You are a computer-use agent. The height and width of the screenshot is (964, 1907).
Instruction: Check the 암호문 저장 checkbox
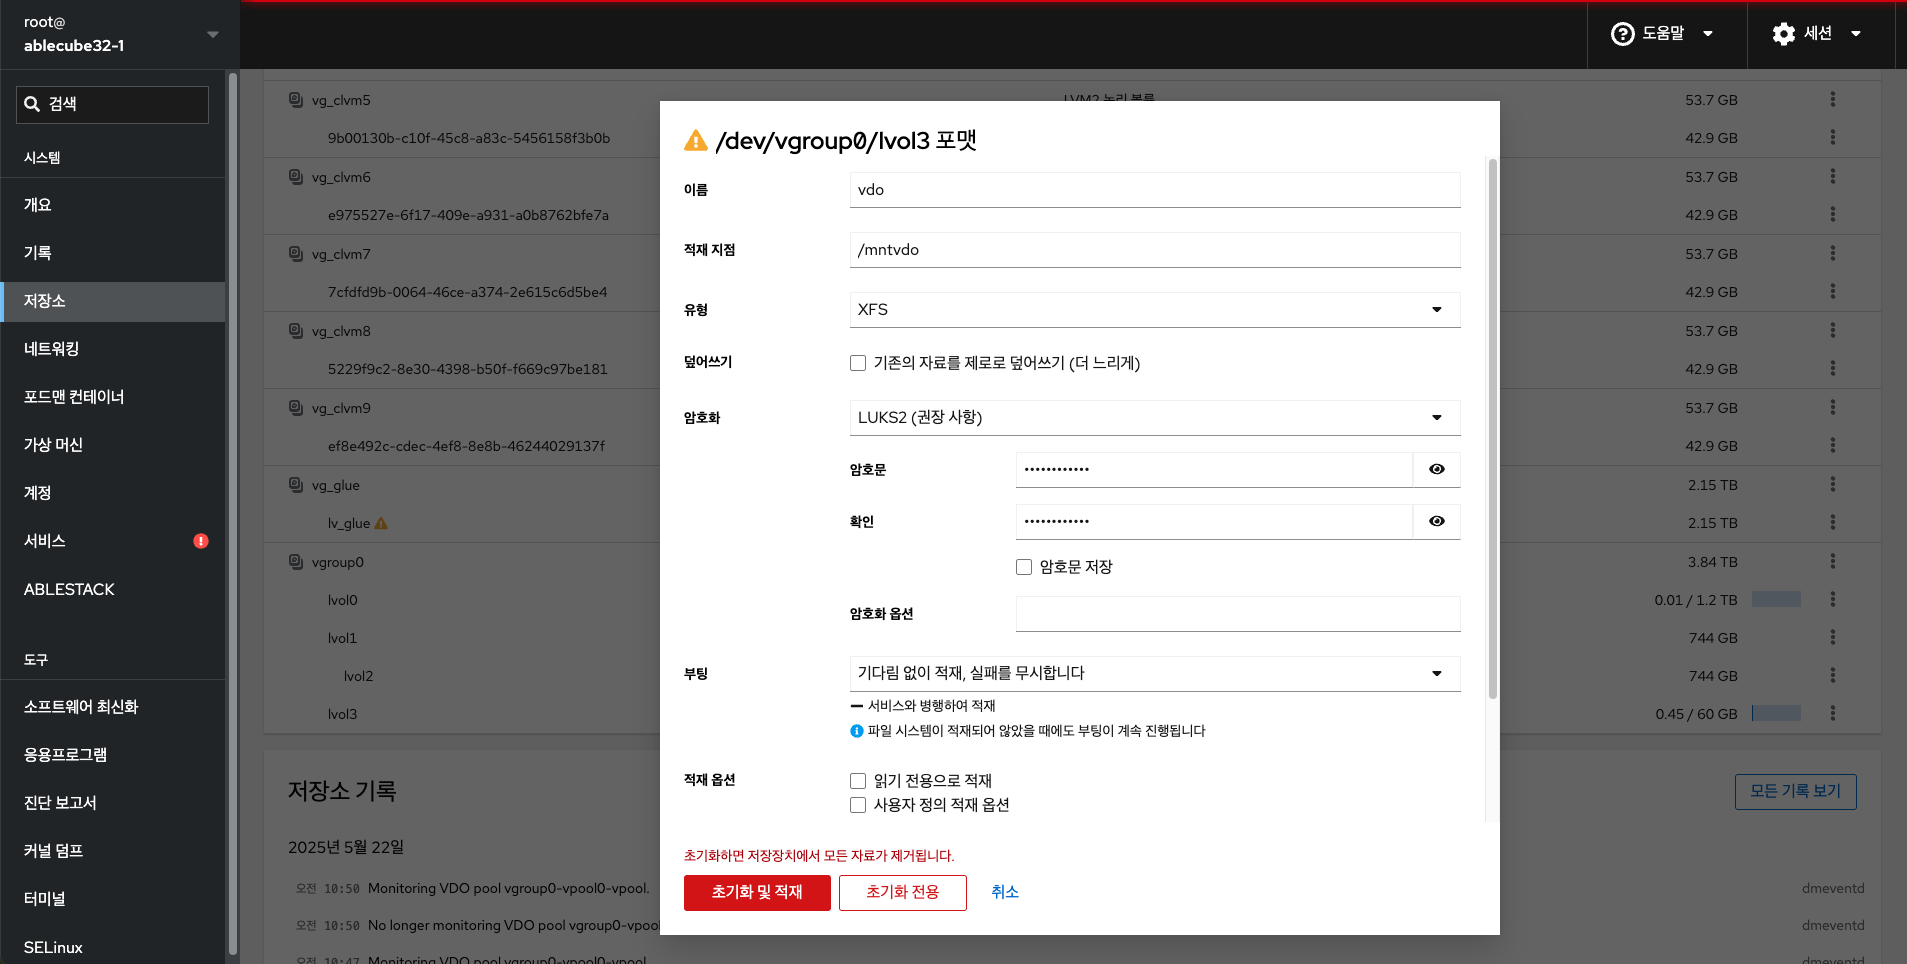pyautogui.click(x=1024, y=567)
